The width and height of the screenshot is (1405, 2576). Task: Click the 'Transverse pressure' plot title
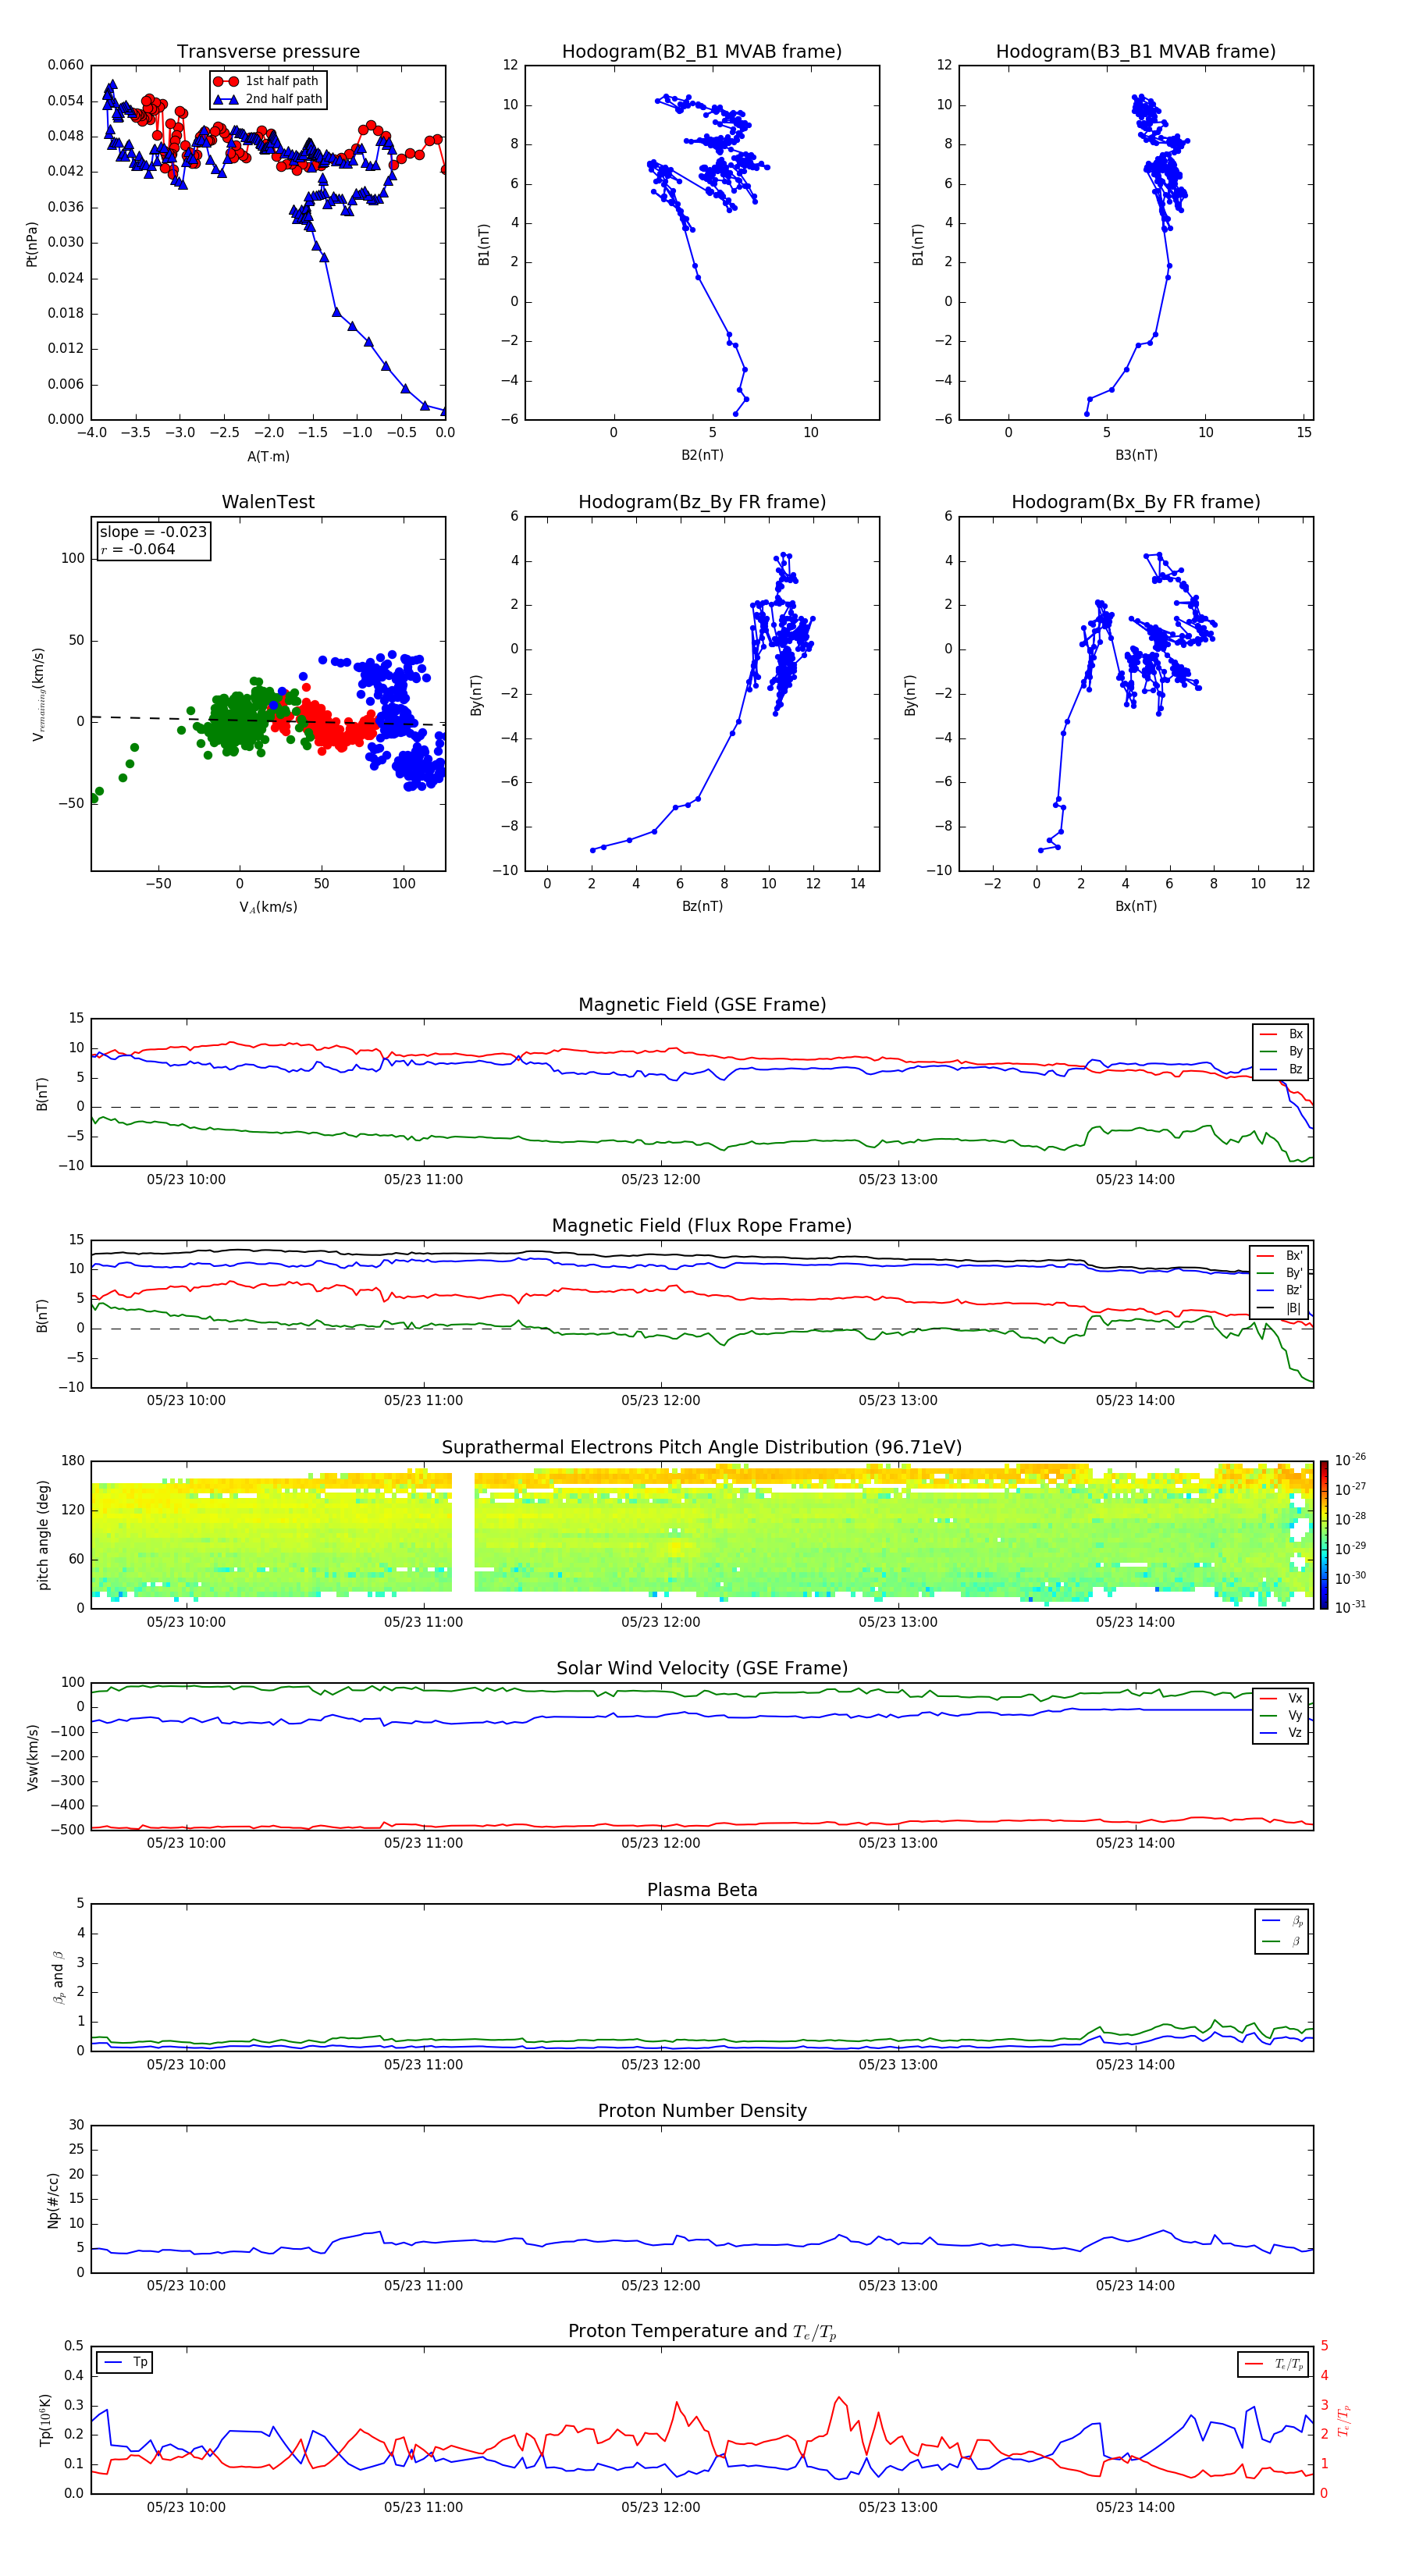pyautogui.click(x=268, y=52)
